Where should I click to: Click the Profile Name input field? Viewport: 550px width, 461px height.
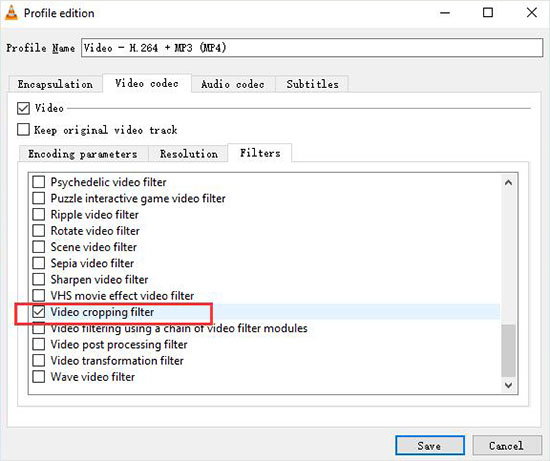(312, 48)
